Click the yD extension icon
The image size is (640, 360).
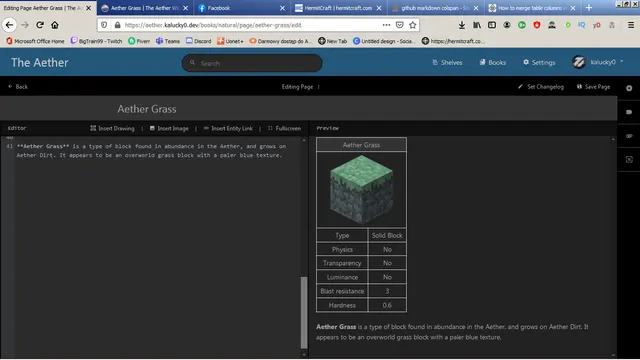596,25
